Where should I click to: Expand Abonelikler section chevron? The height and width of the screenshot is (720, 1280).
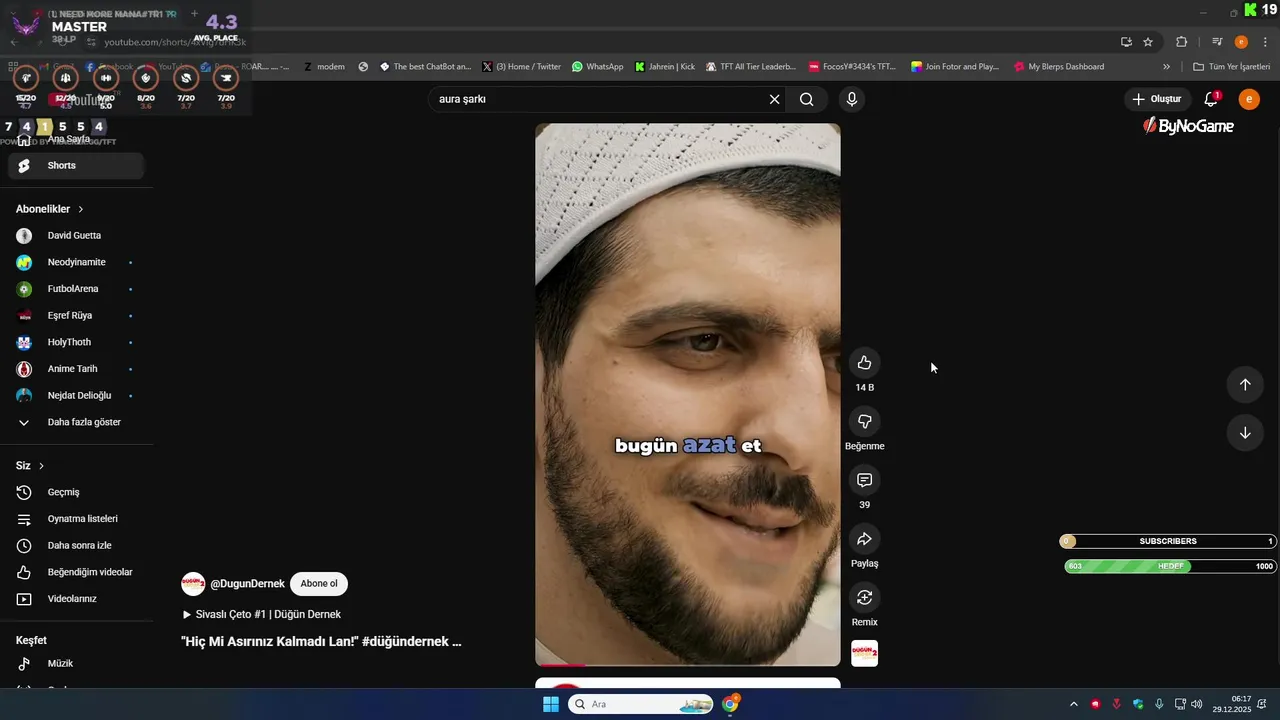(x=81, y=209)
